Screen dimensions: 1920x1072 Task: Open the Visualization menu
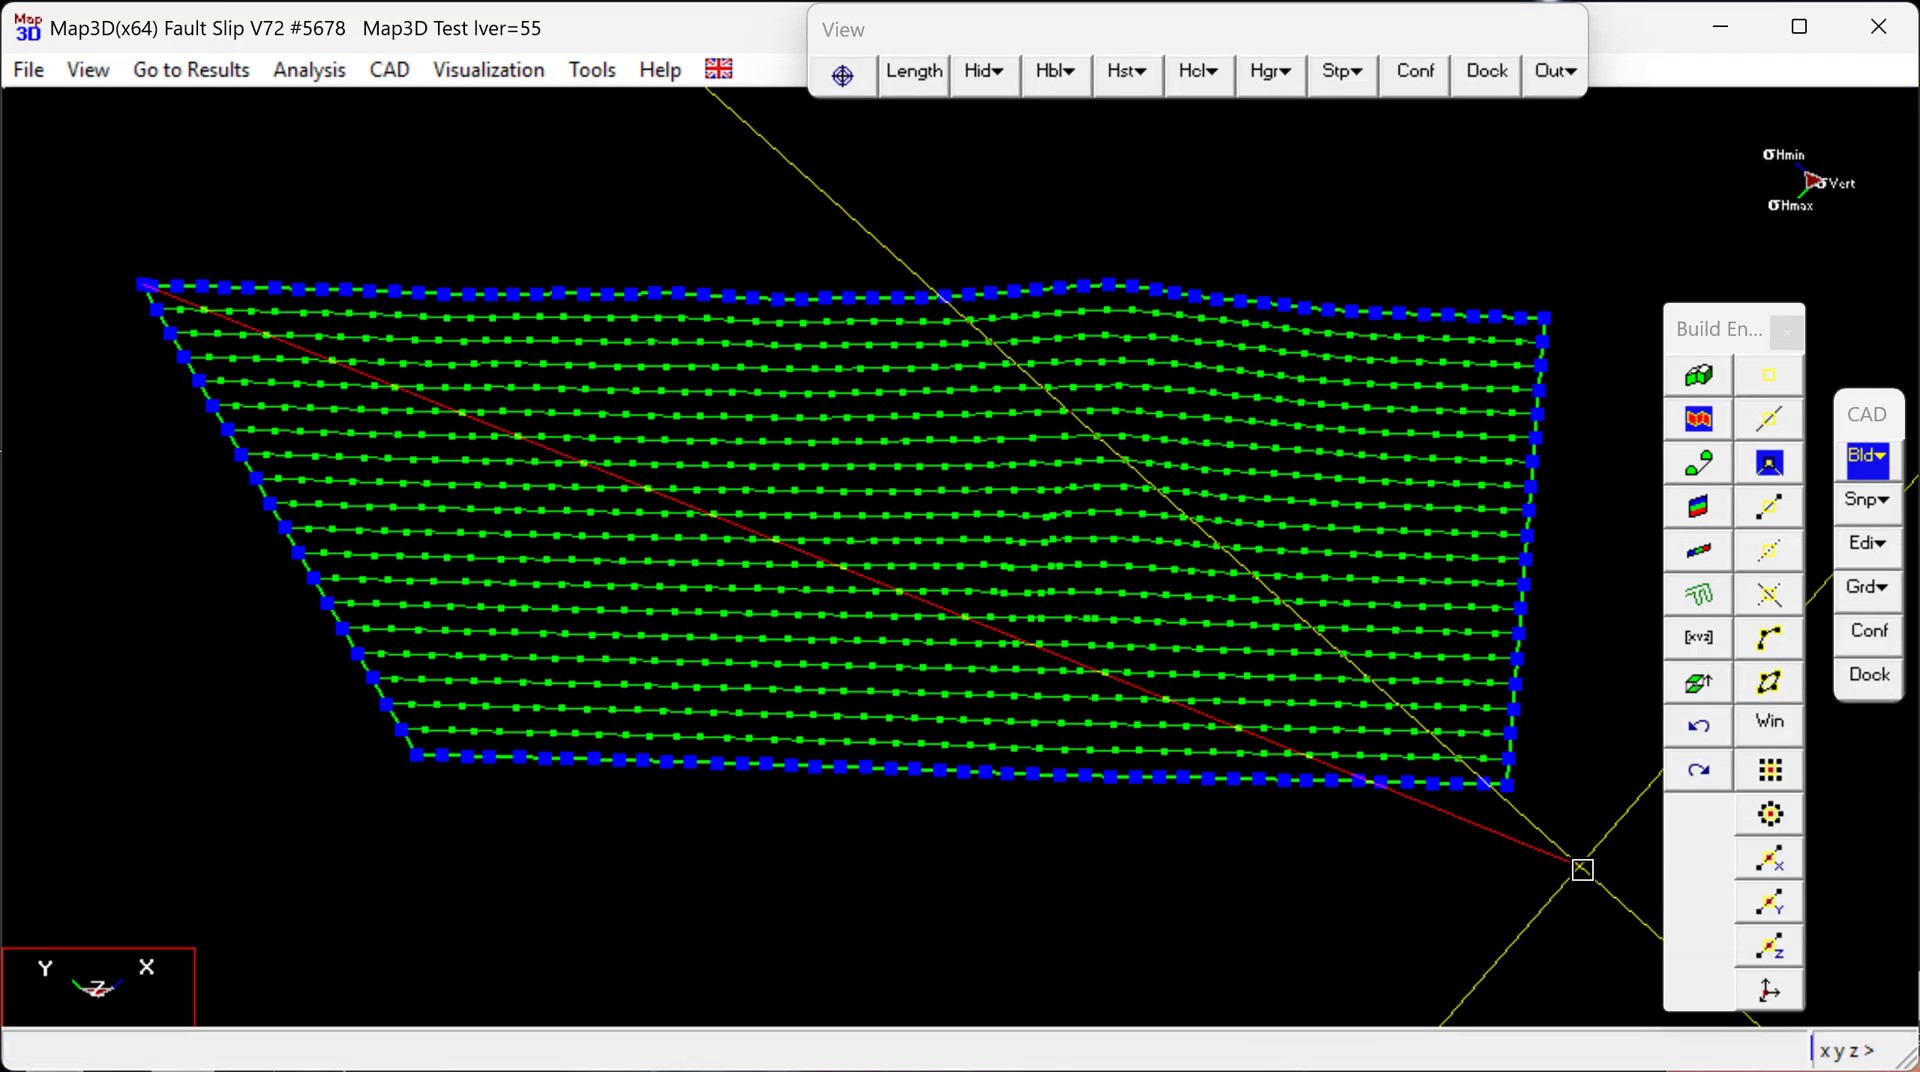[488, 70]
